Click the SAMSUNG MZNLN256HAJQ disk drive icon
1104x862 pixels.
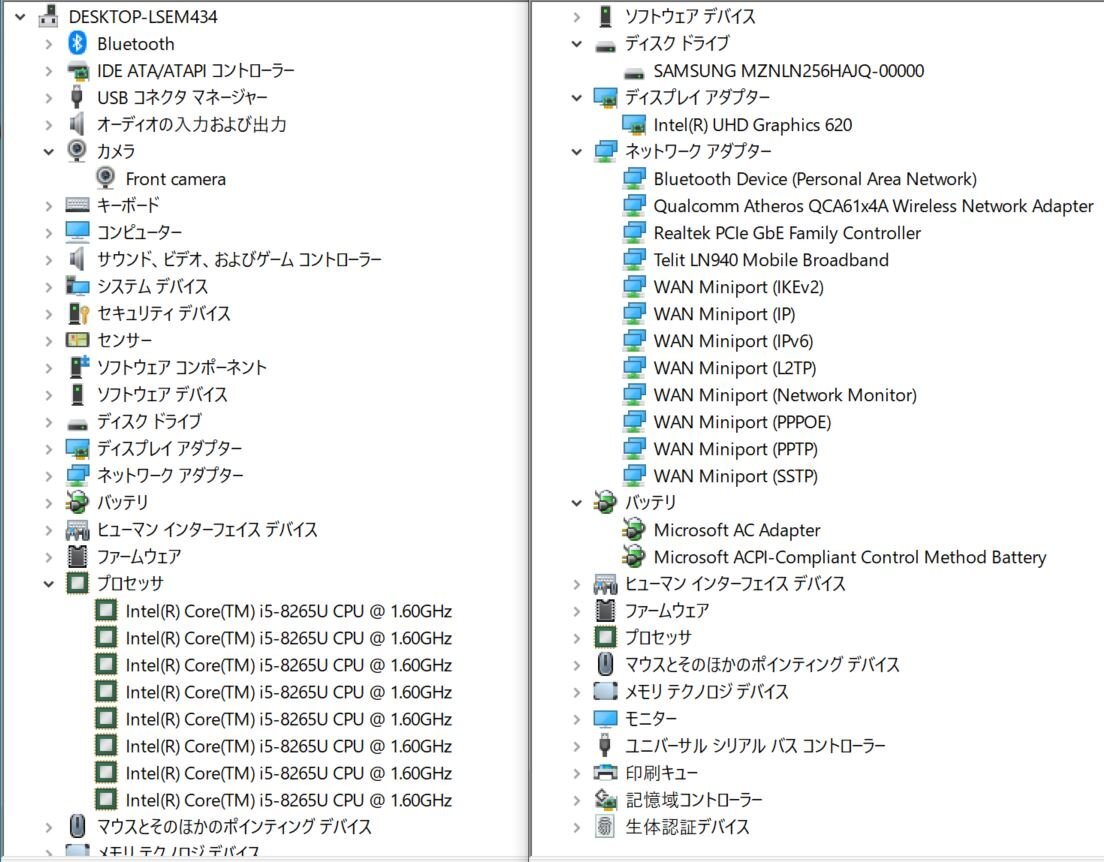coord(634,71)
